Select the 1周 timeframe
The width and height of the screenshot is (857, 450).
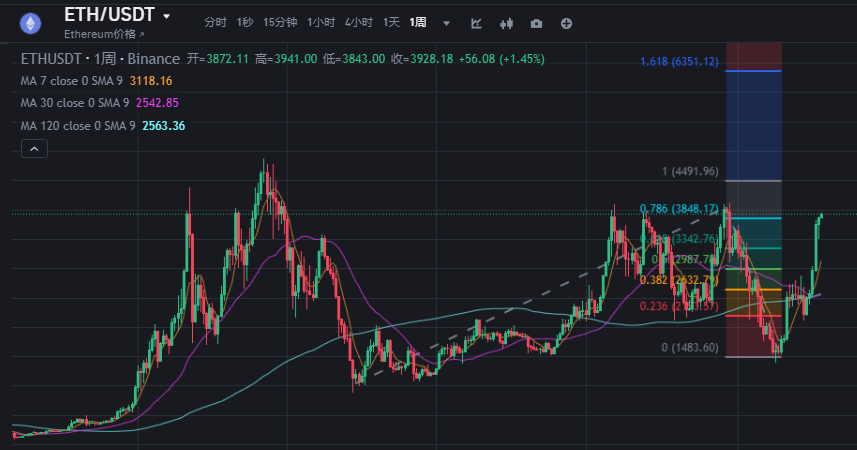[x=418, y=22]
